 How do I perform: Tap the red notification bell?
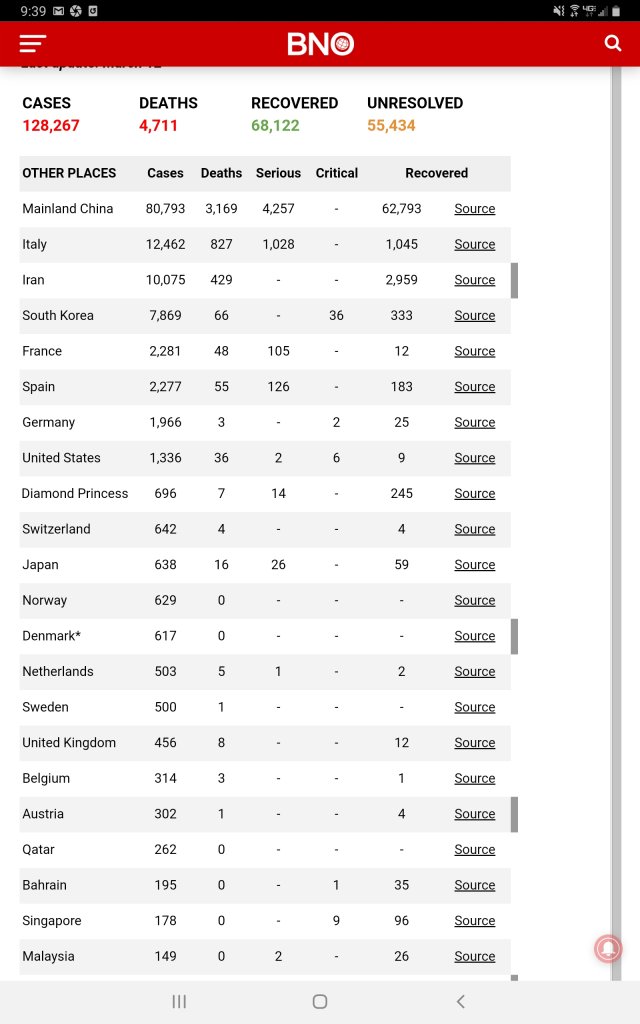(608, 948)
